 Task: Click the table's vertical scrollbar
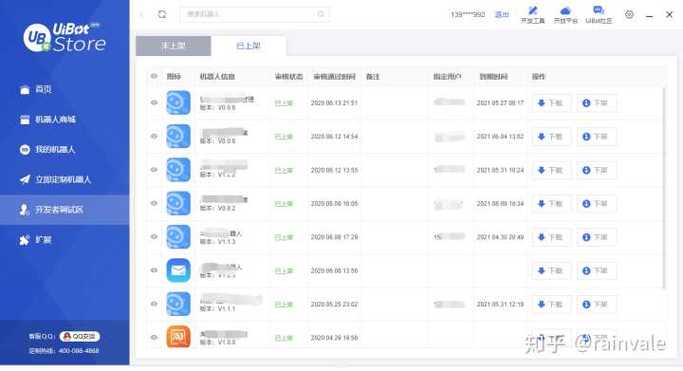664,188
